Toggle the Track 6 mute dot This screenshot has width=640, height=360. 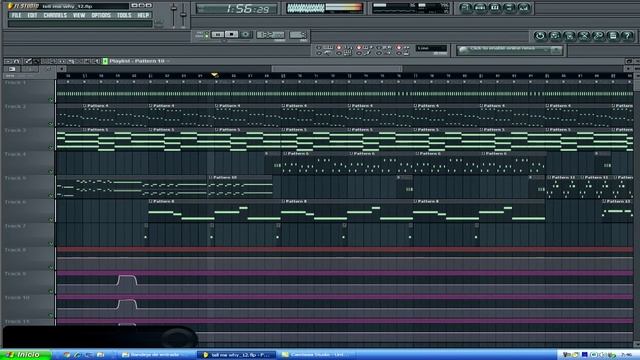coord(51,220)
